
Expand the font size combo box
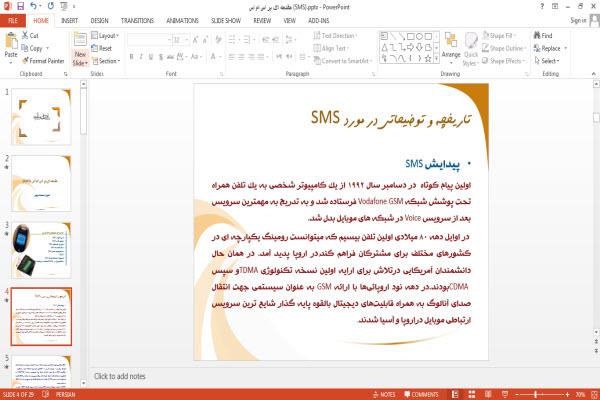186,40
